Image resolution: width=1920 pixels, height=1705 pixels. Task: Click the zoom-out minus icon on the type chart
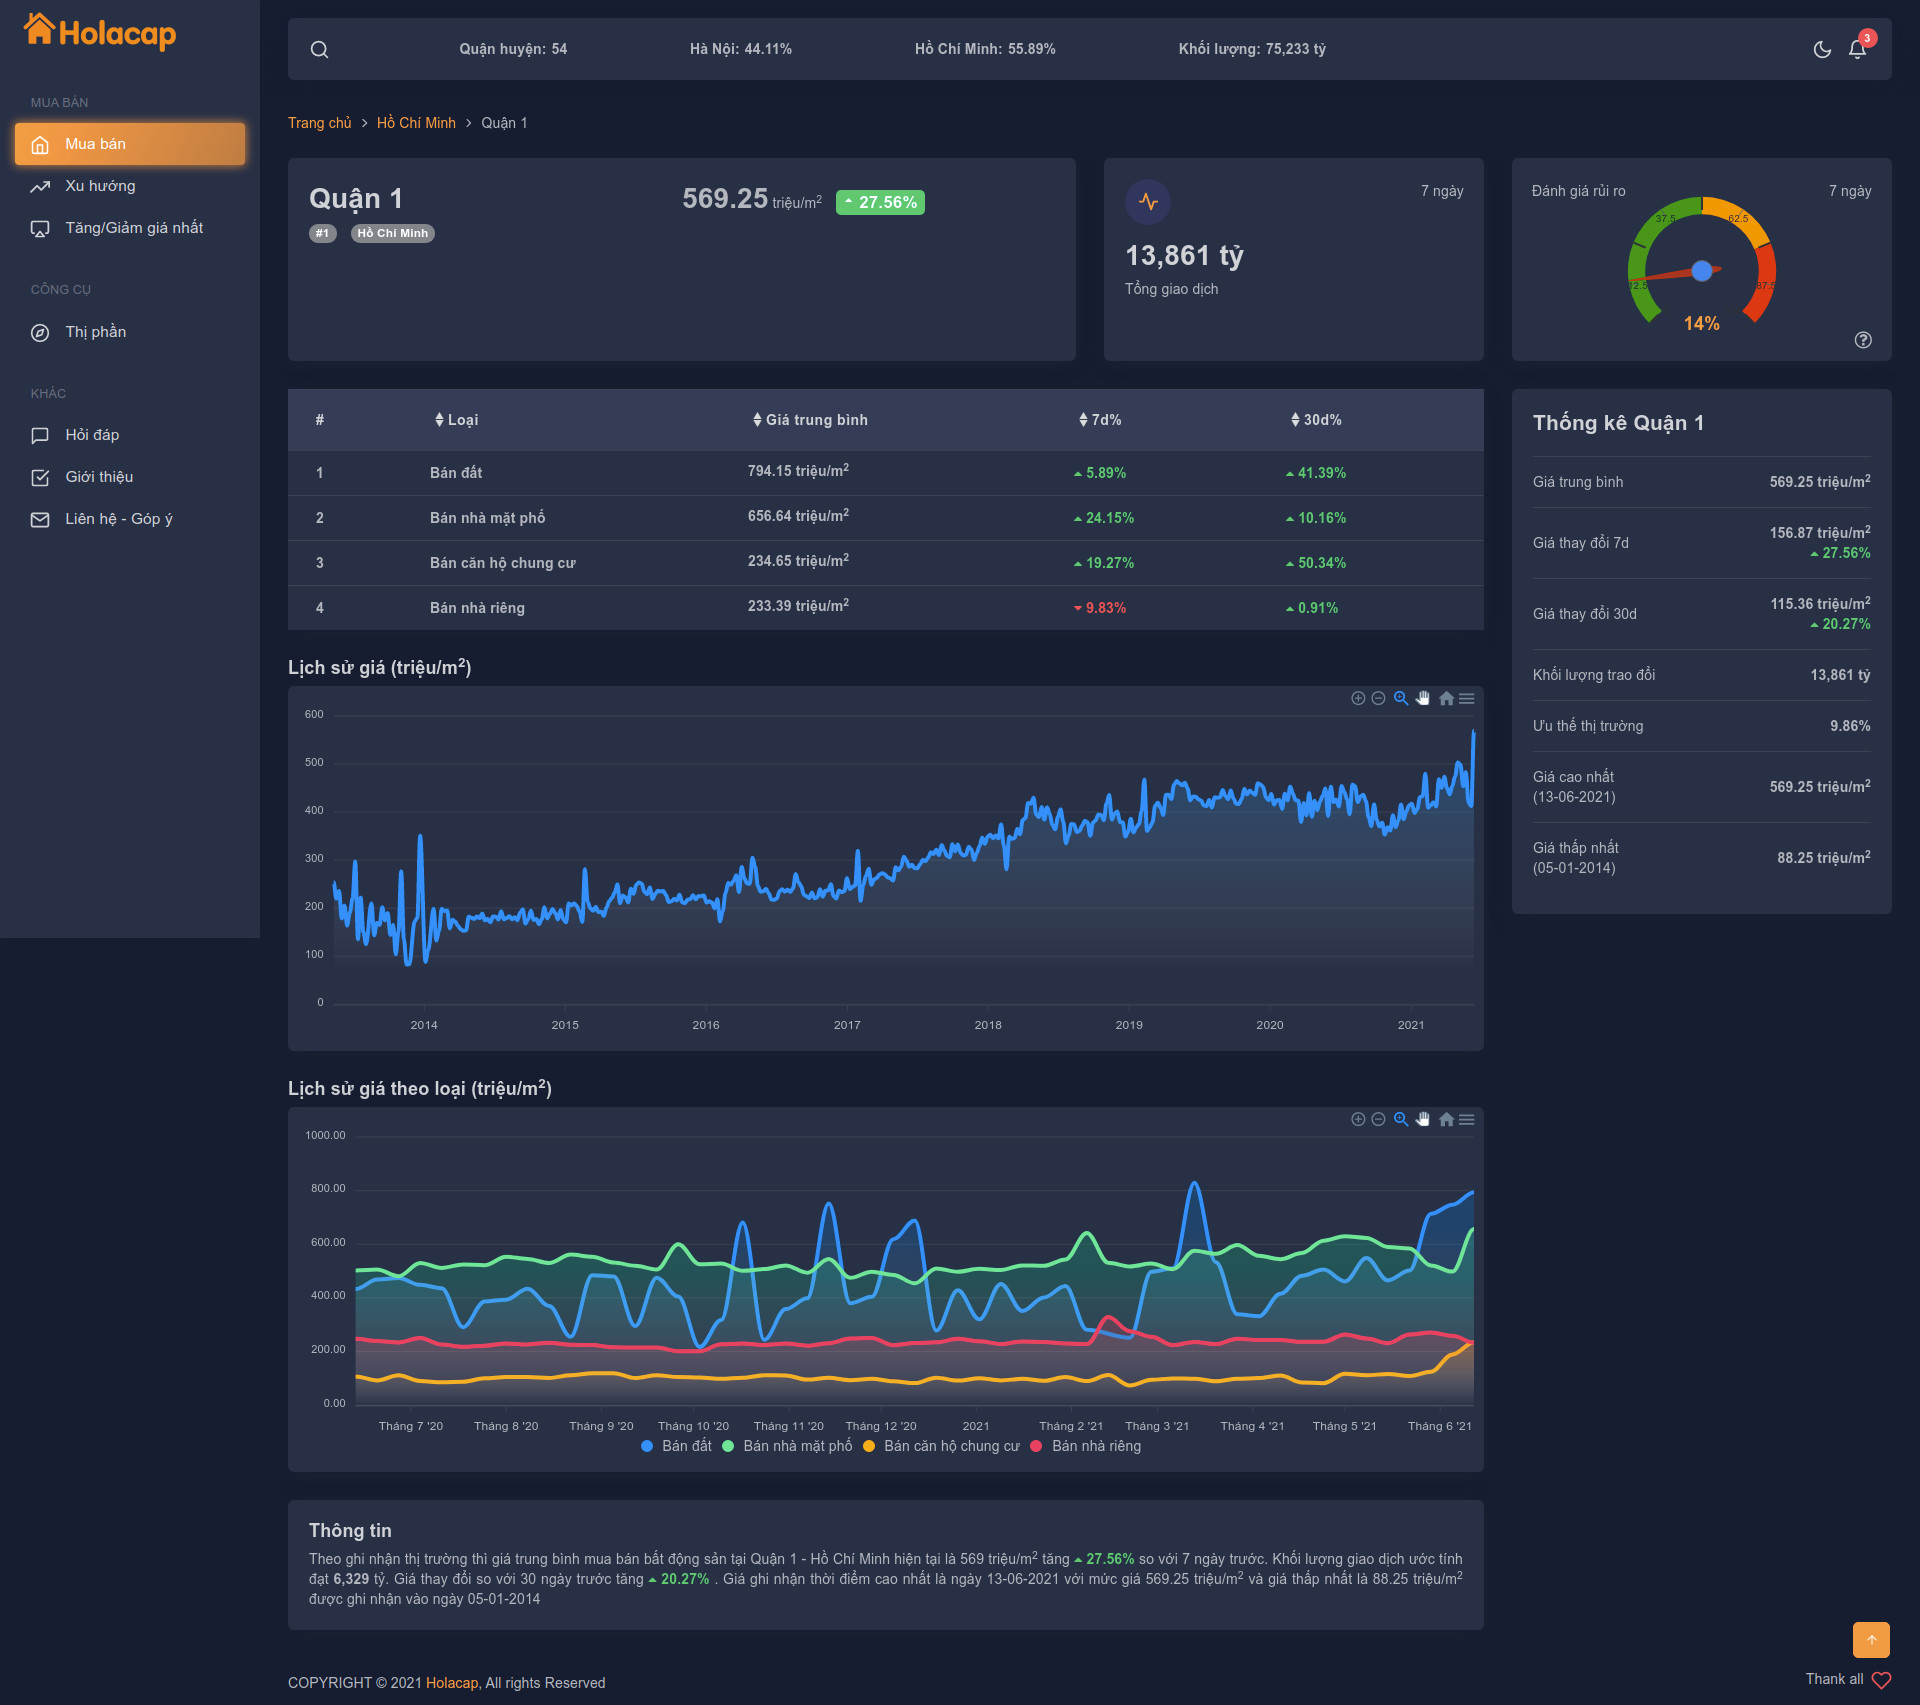(x=1379, y=1119)
